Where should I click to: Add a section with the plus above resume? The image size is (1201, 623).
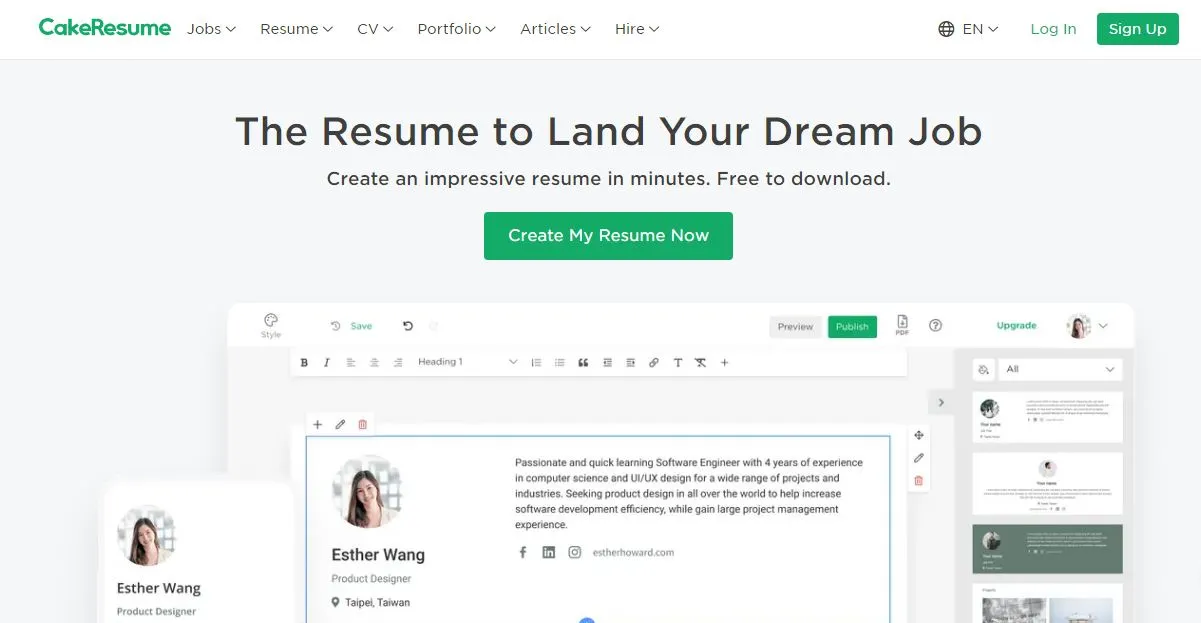317,425
